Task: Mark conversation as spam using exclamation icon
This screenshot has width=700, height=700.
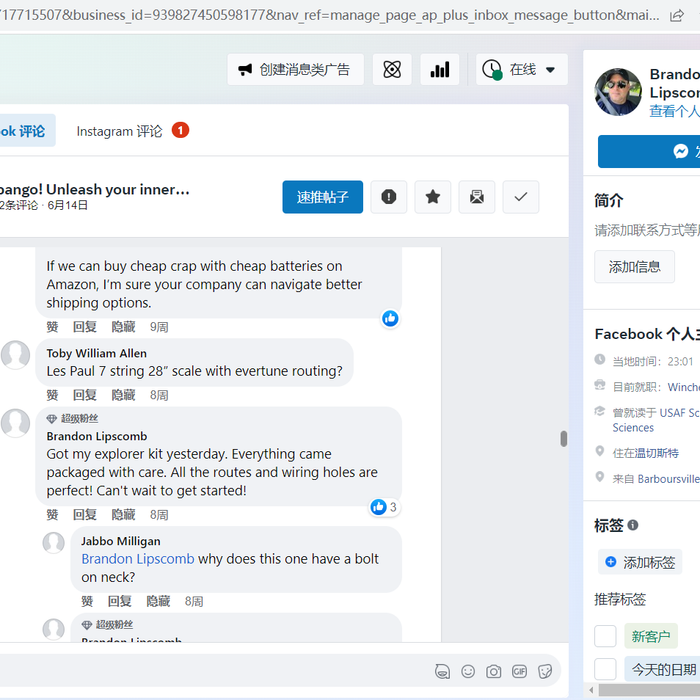Action: click(389, 197)
